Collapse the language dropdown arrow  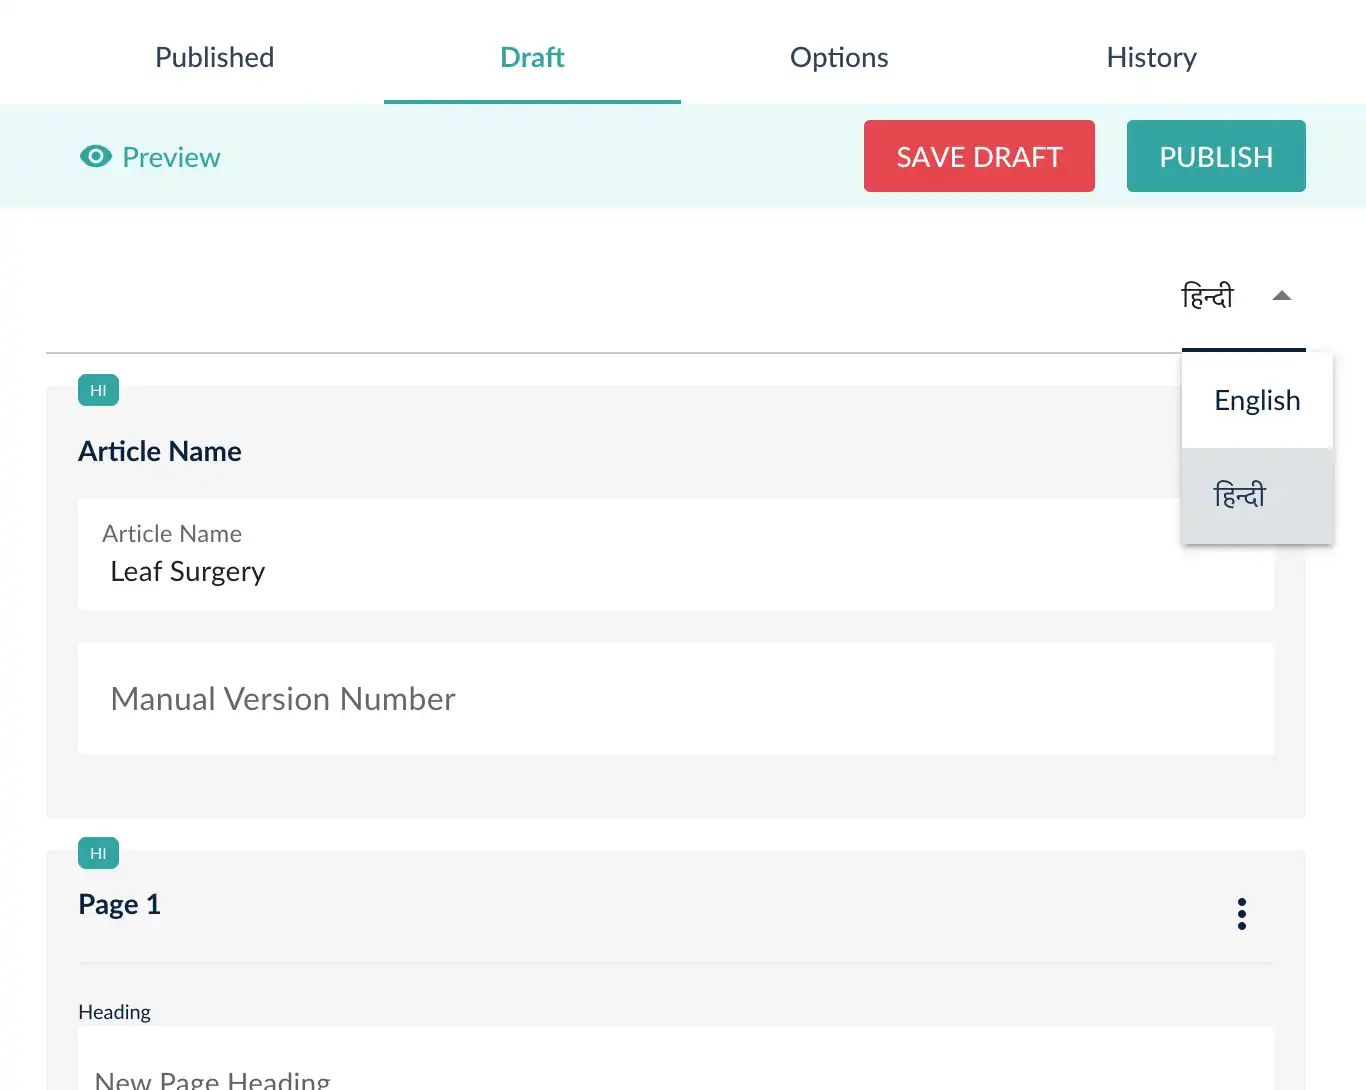pyautogui.click(x=1282, y=296)
